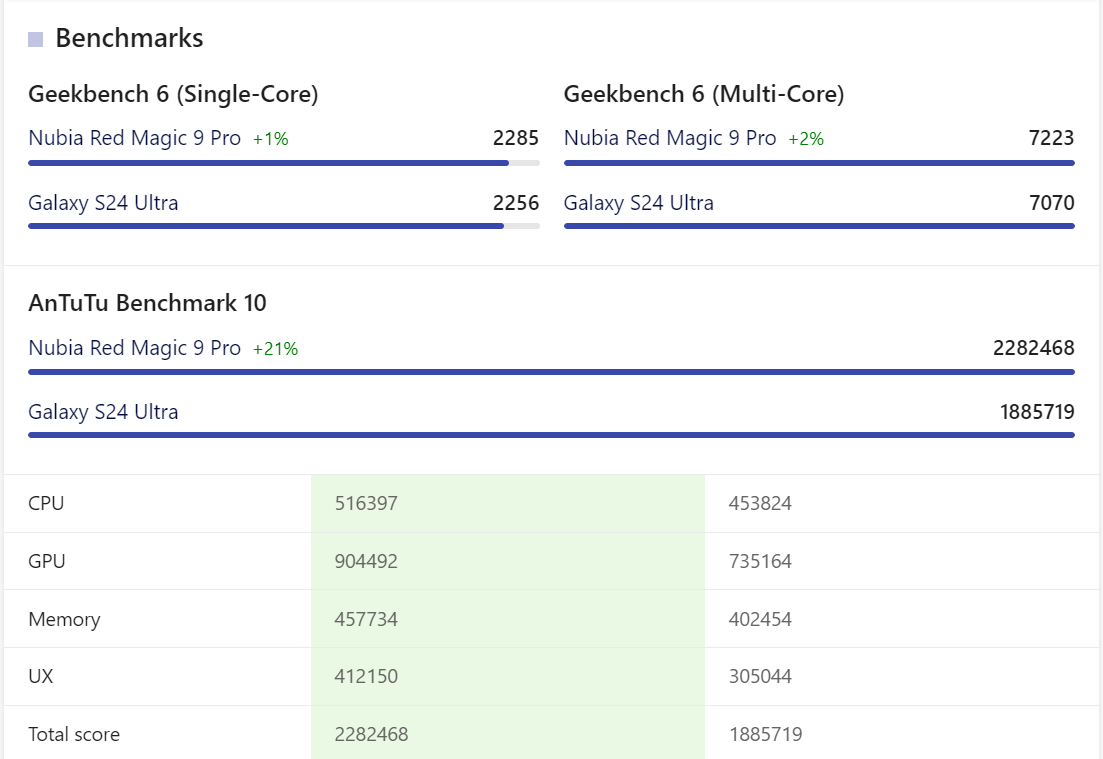The image size is (1103, 759).
Task: Click the Nubia multi-core progress bar
Action: tap(820, 163)
